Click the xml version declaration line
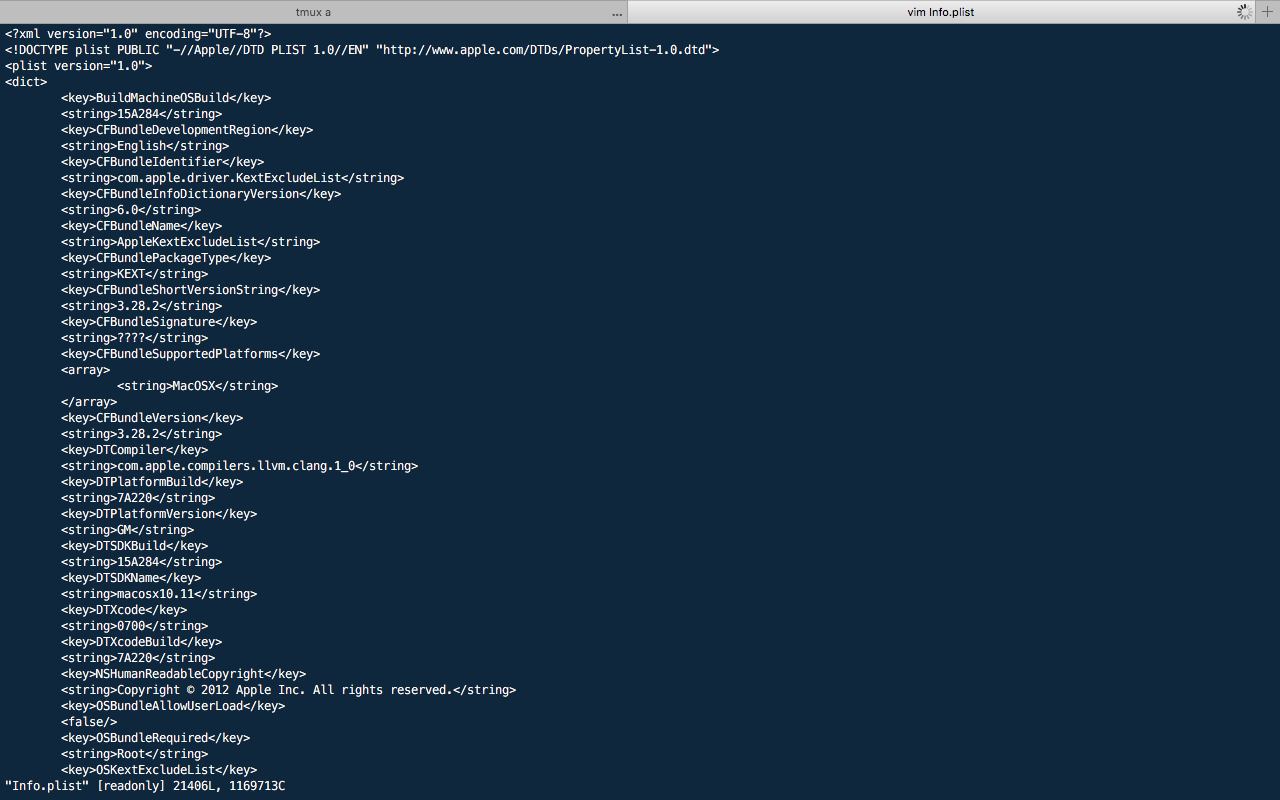The height and width of the screenshot is (800, 1280). coord(138,34)
